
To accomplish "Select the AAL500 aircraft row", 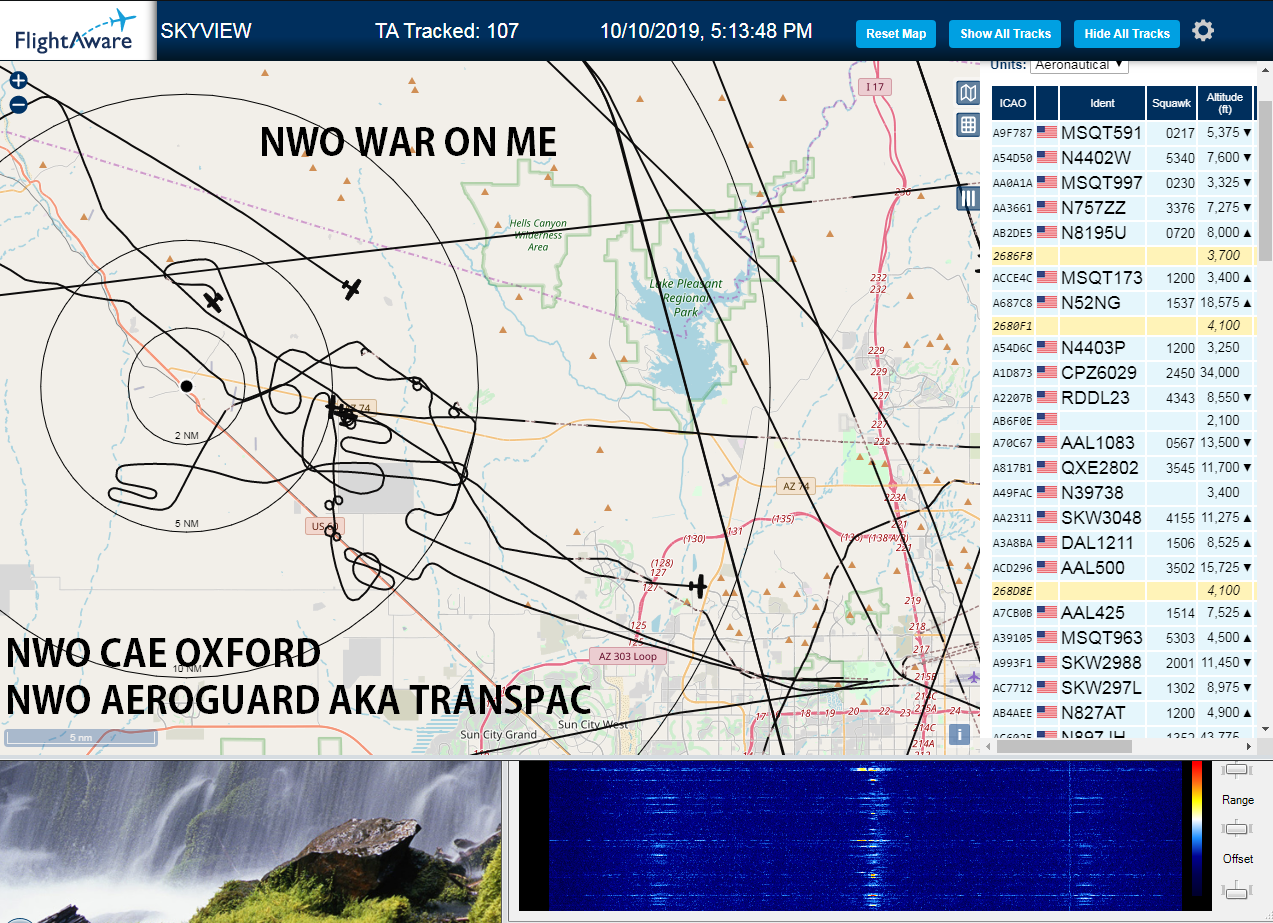I will [x=1122, y=567].
